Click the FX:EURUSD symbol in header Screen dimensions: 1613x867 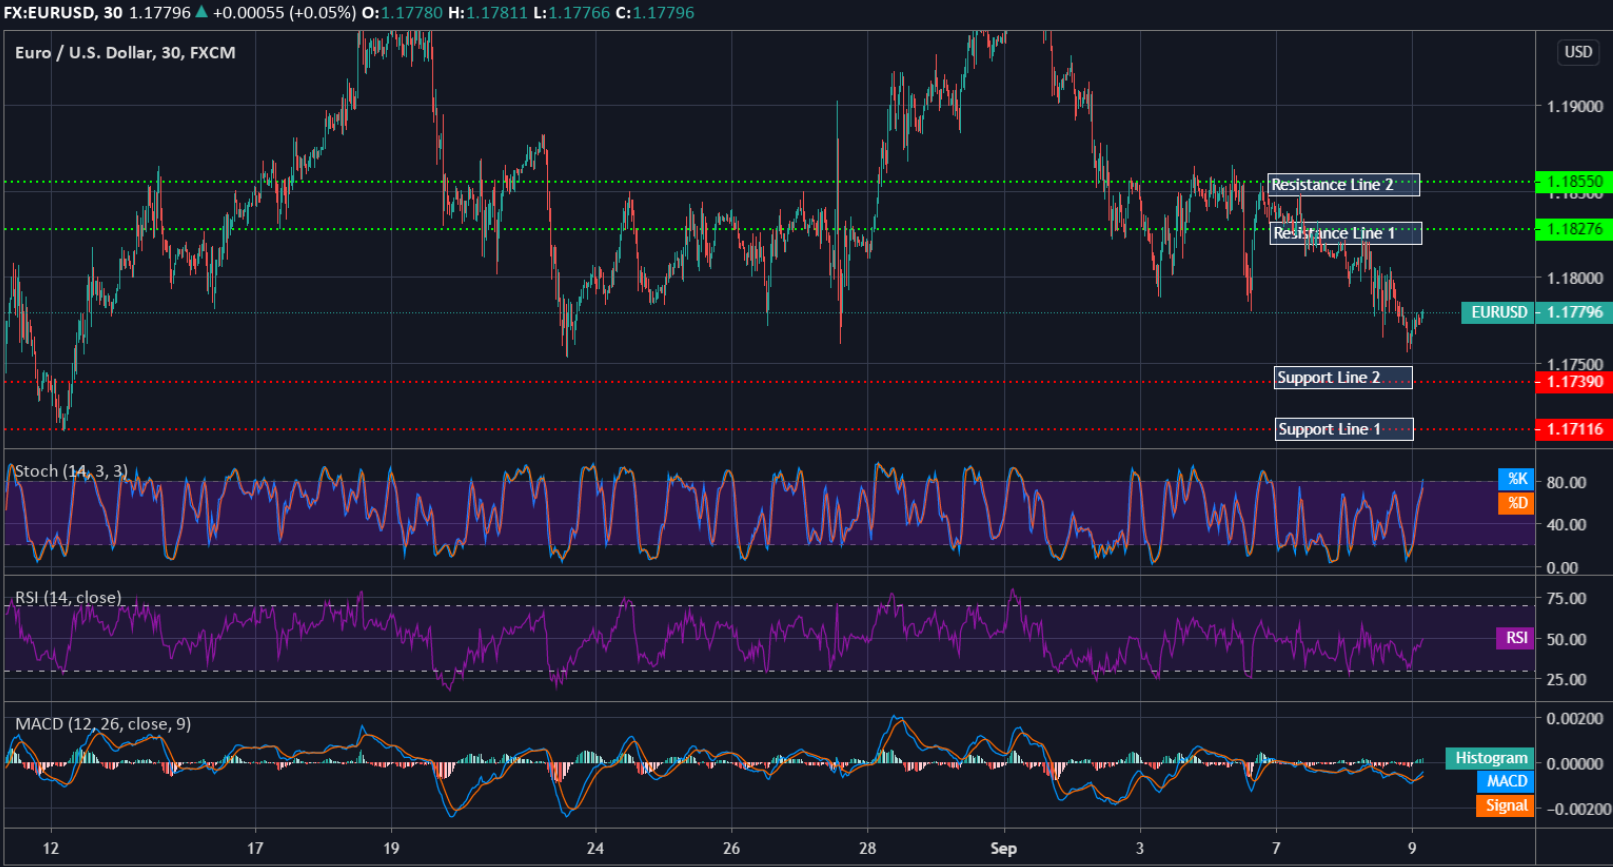coord(48,12)
